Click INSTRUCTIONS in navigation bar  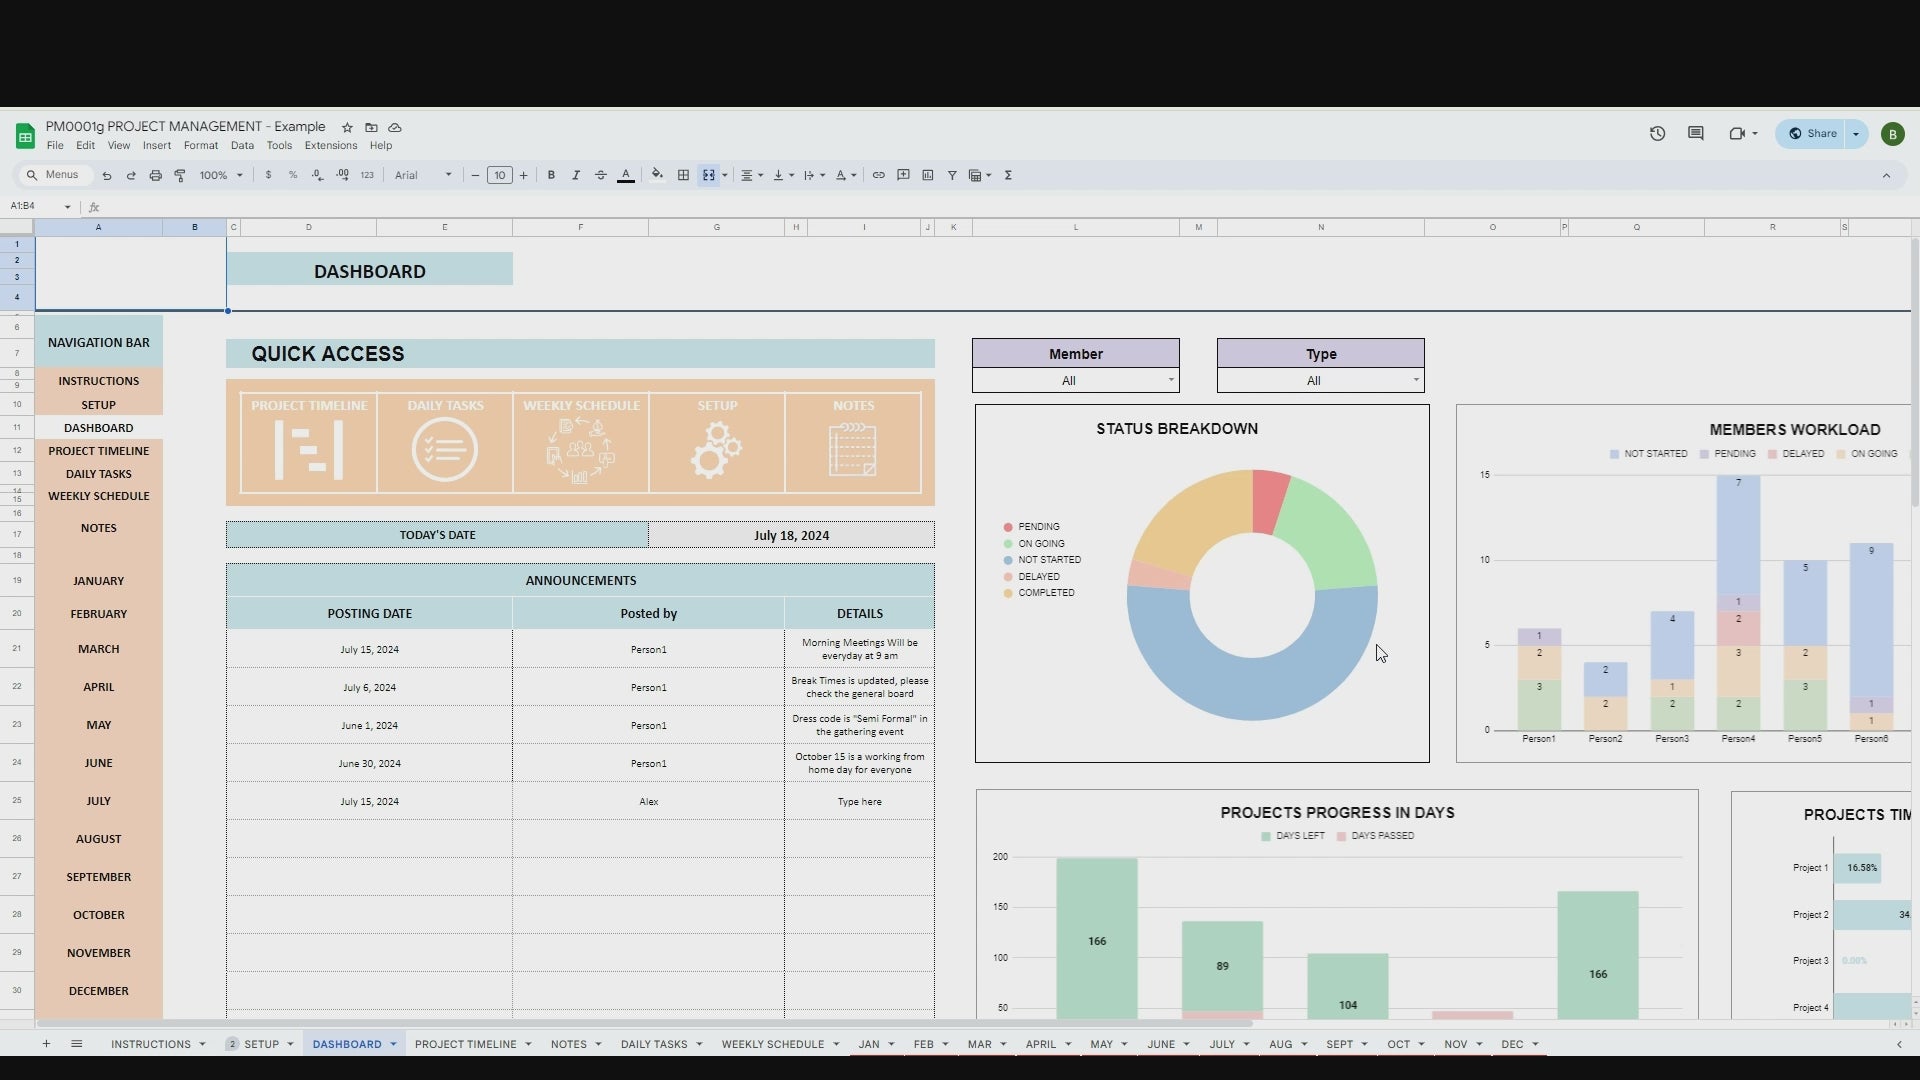(x=98, y=381)
